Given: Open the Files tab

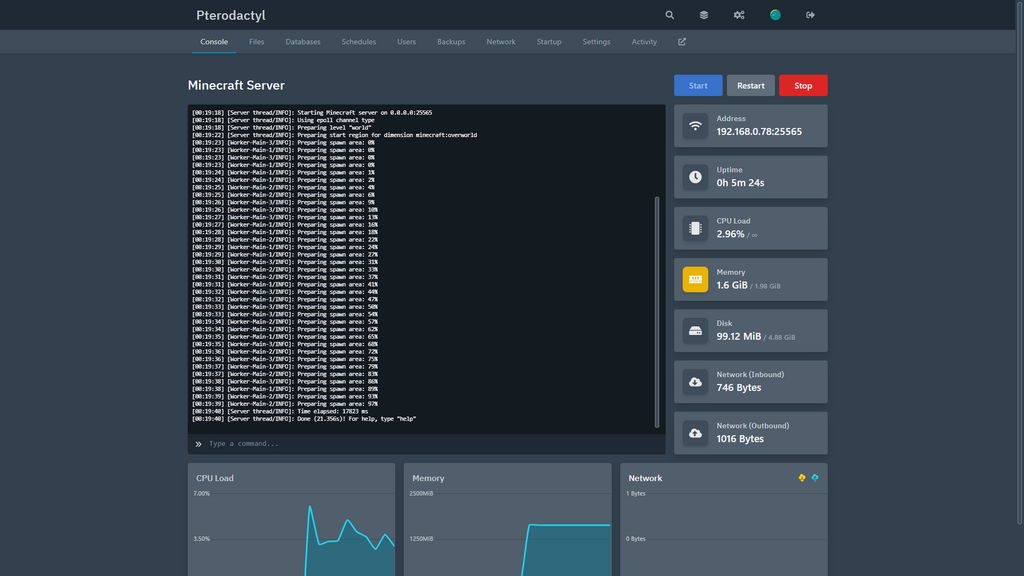Looking at the screenshot, I should 257,42.
